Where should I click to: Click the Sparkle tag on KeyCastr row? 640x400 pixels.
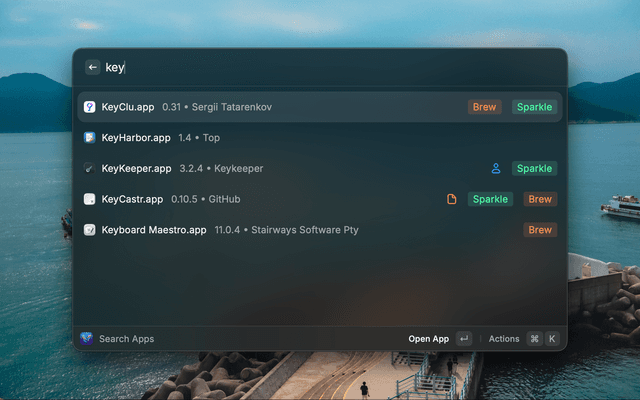[x=490, y=199]
